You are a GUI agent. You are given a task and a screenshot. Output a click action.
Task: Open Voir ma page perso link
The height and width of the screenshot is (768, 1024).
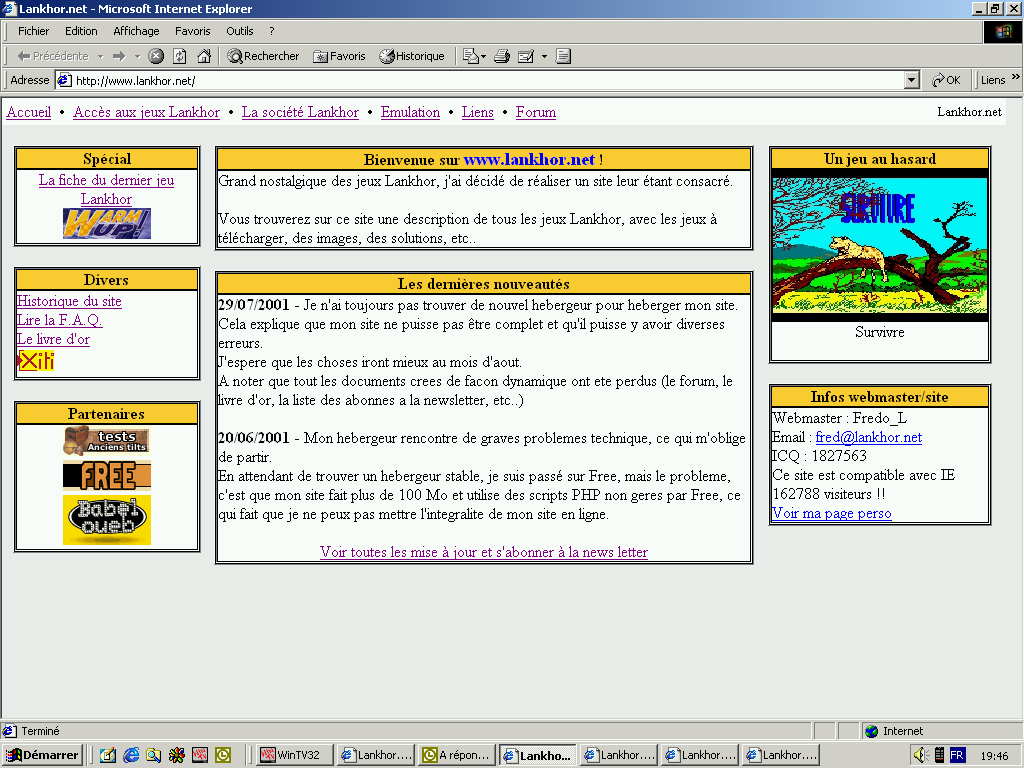coord(831,513)
